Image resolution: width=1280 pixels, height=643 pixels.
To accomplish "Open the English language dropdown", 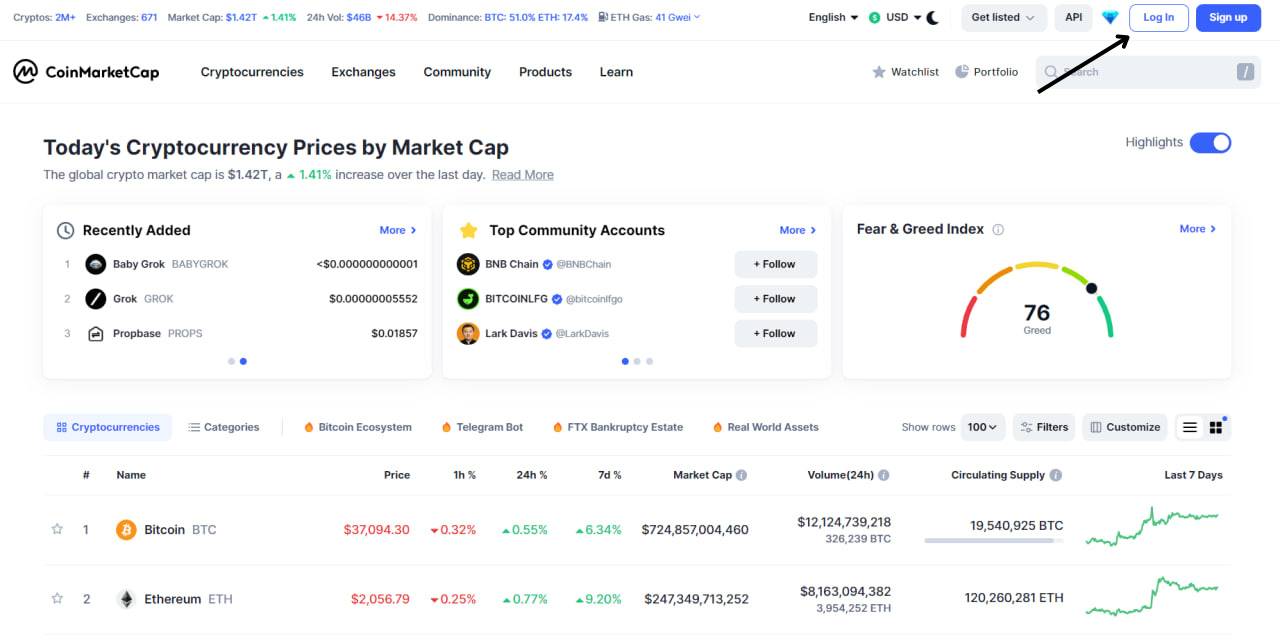I will pyautogui.click(x=833, y=17).
